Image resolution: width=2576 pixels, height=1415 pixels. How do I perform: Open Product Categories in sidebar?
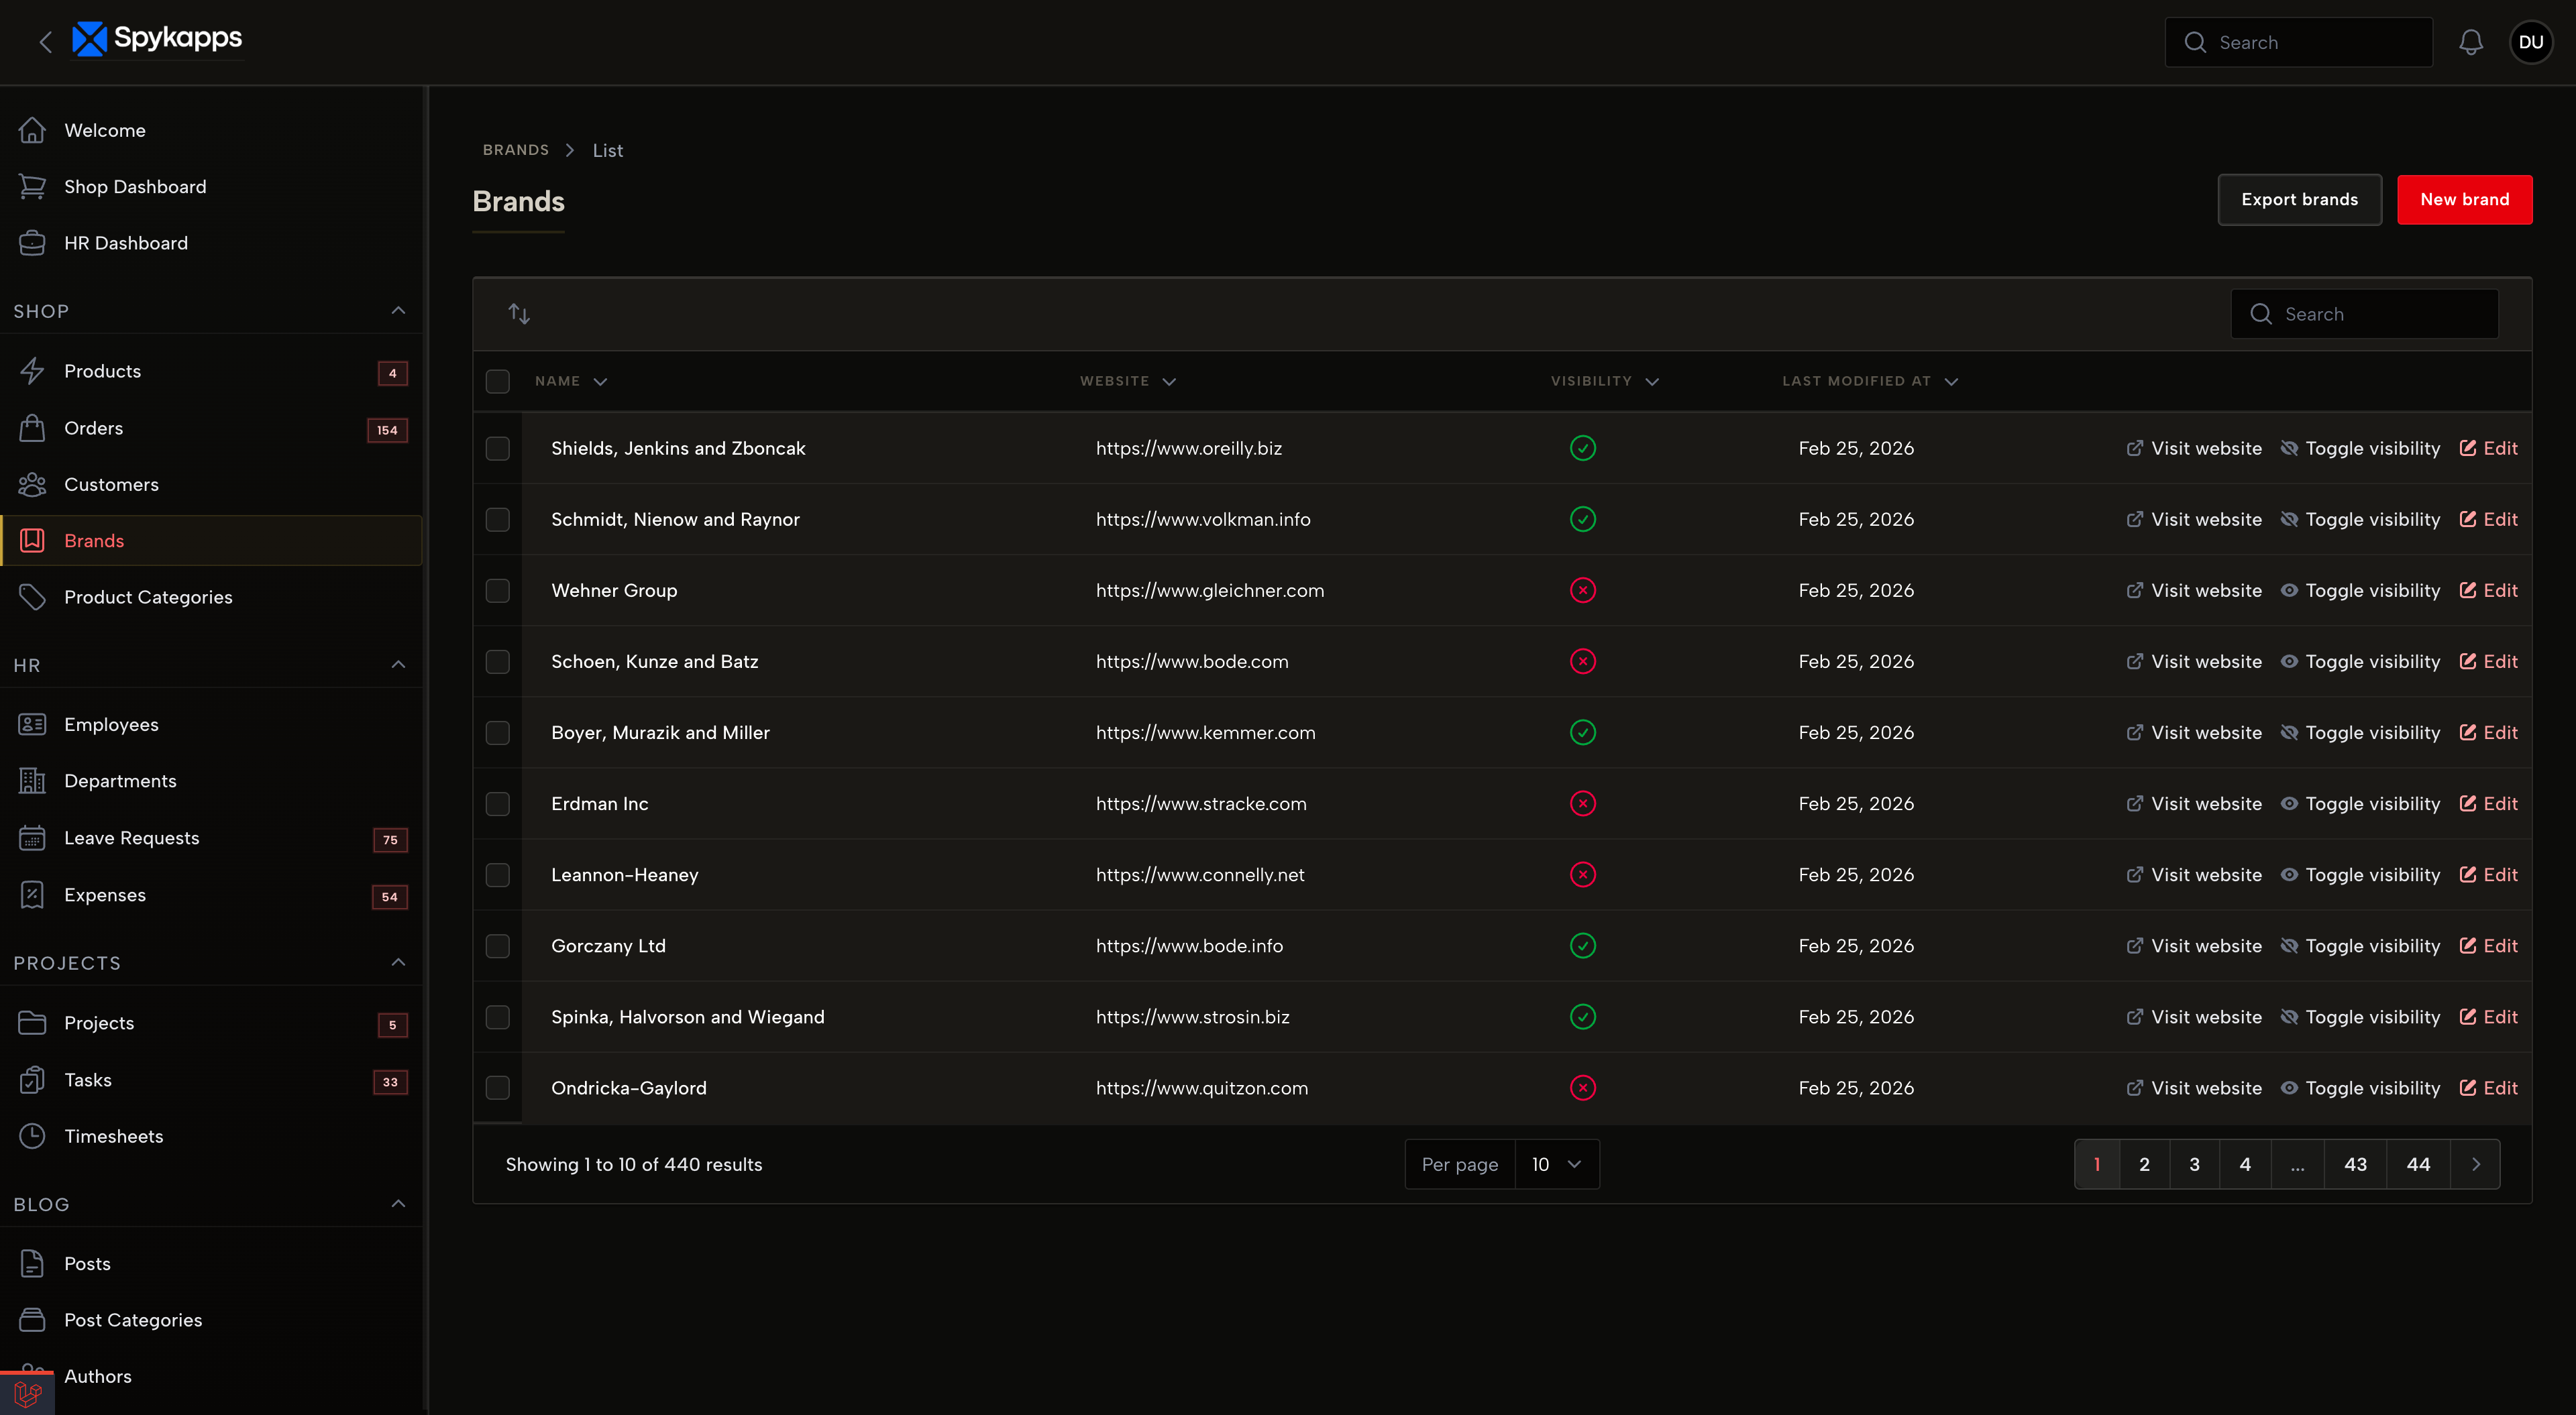[148, 597]
